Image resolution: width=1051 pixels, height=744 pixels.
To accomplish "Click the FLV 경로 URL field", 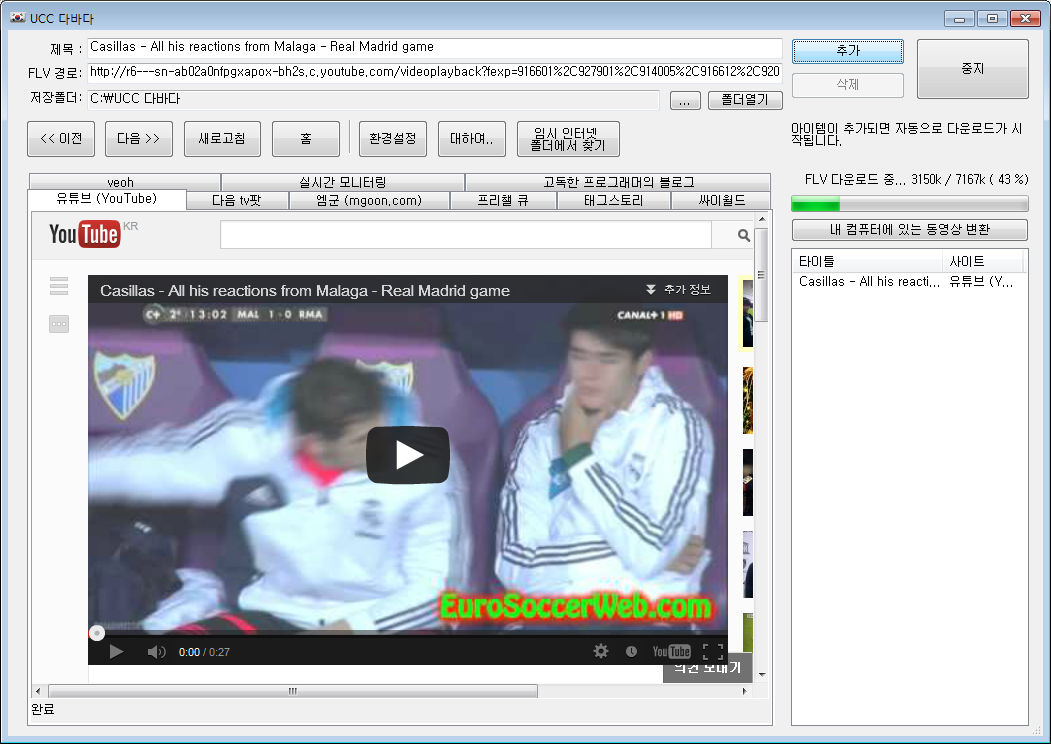I will tap(434, 72).
